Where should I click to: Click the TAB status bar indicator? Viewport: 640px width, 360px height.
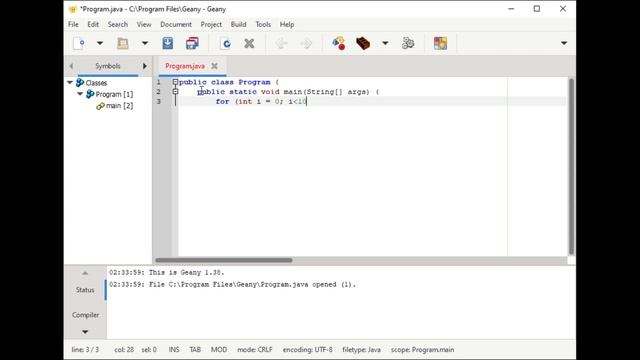[x=195, y=350]
